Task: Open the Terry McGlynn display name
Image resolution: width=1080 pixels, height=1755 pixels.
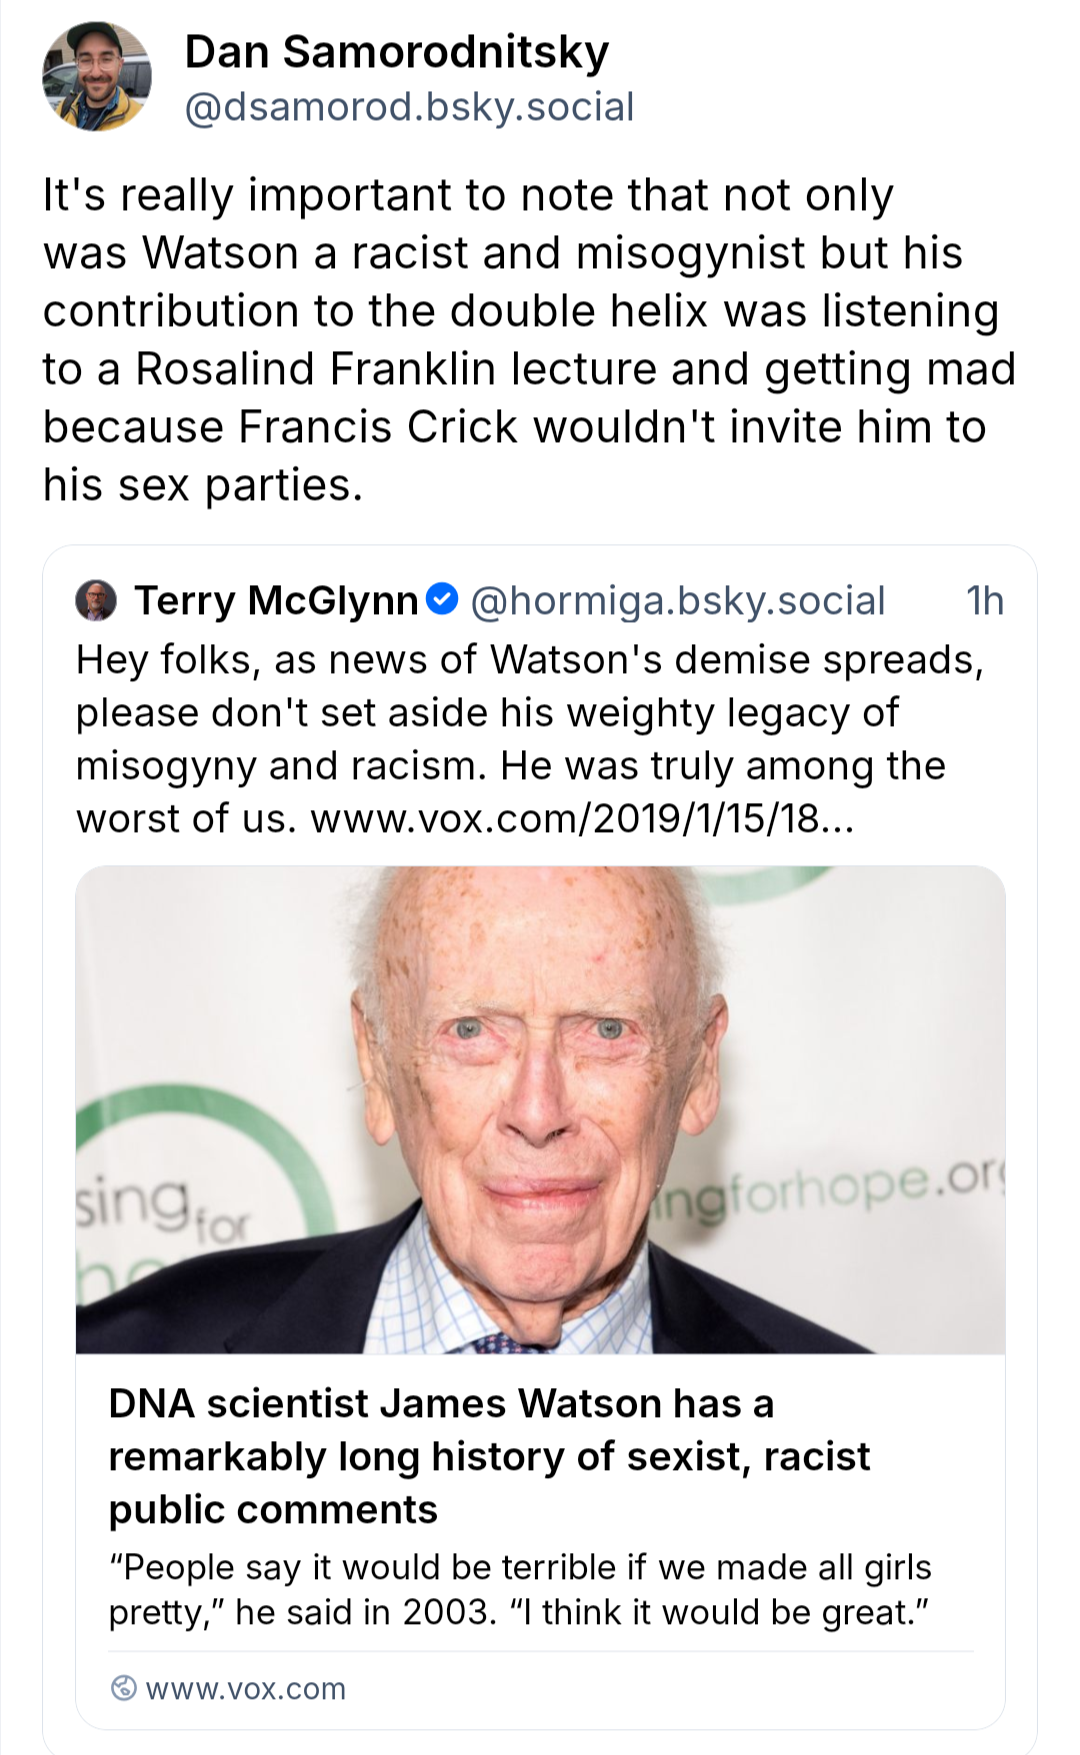Action: pos(276,600)
